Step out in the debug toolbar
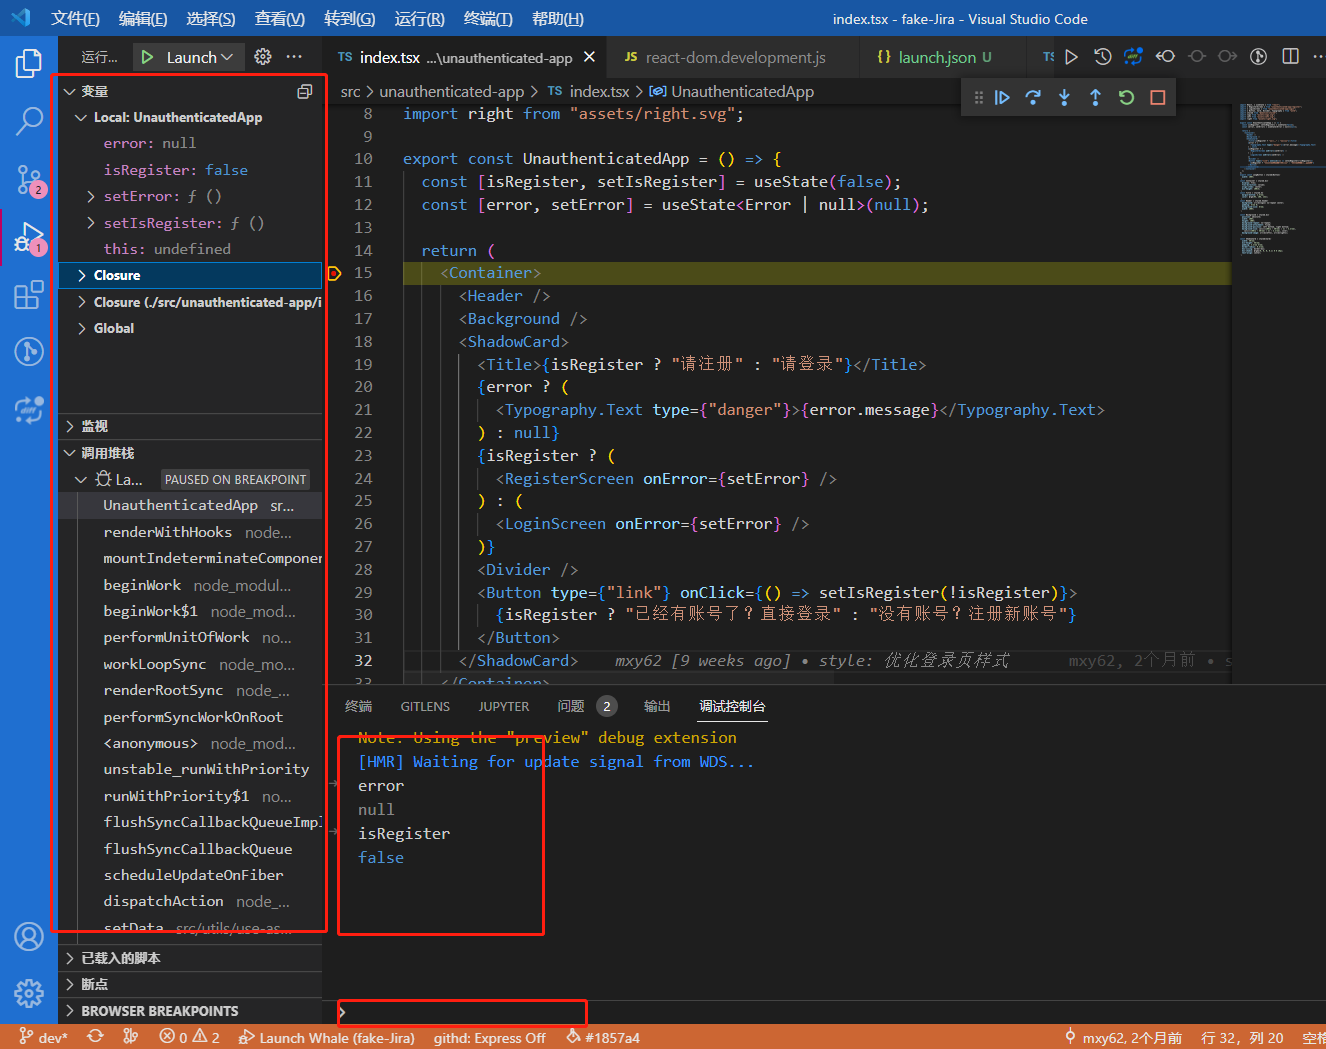This screenshot has height=1049, width=1326. [1095, 97]
